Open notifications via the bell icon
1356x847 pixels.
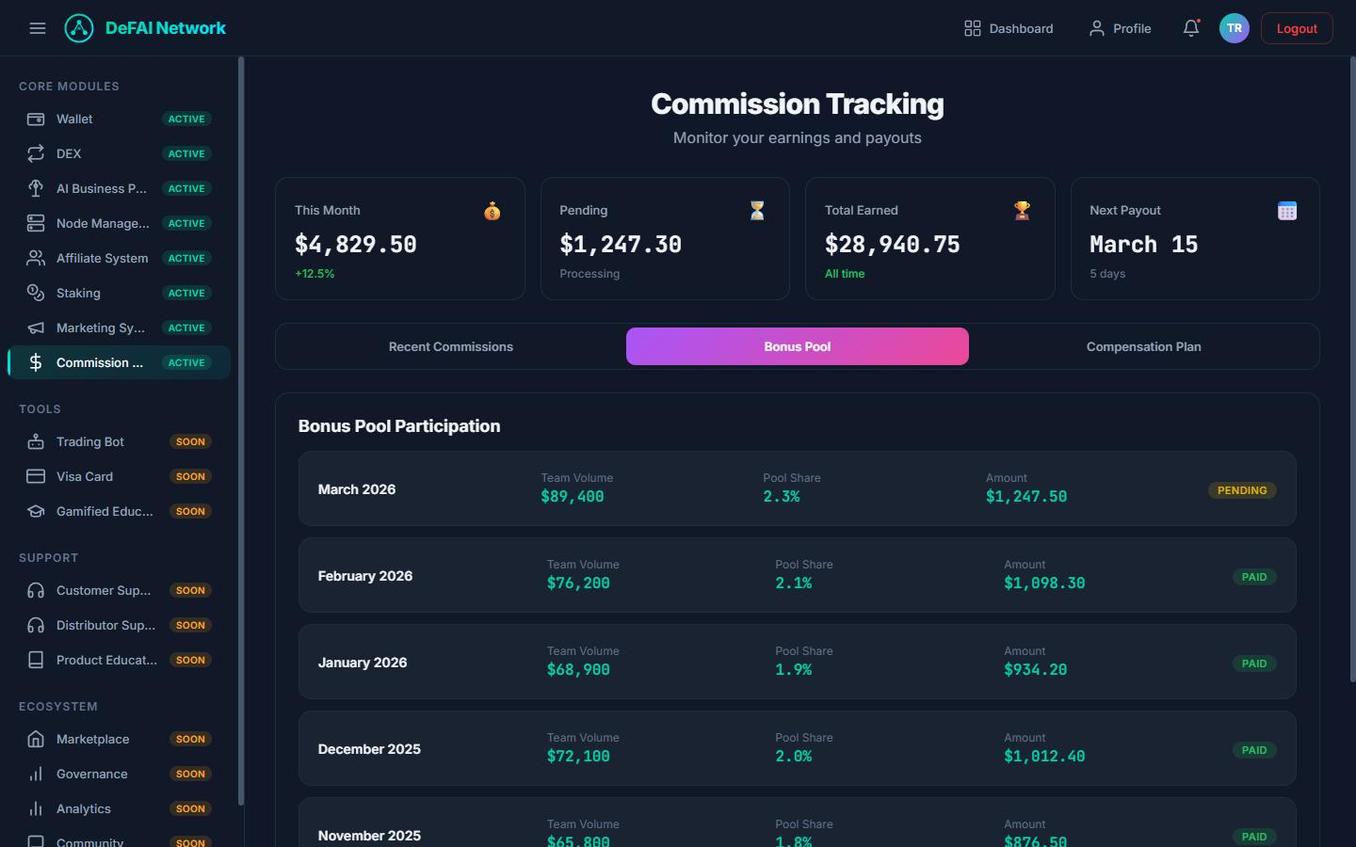pyautogui.click(x=1190, y=28)
